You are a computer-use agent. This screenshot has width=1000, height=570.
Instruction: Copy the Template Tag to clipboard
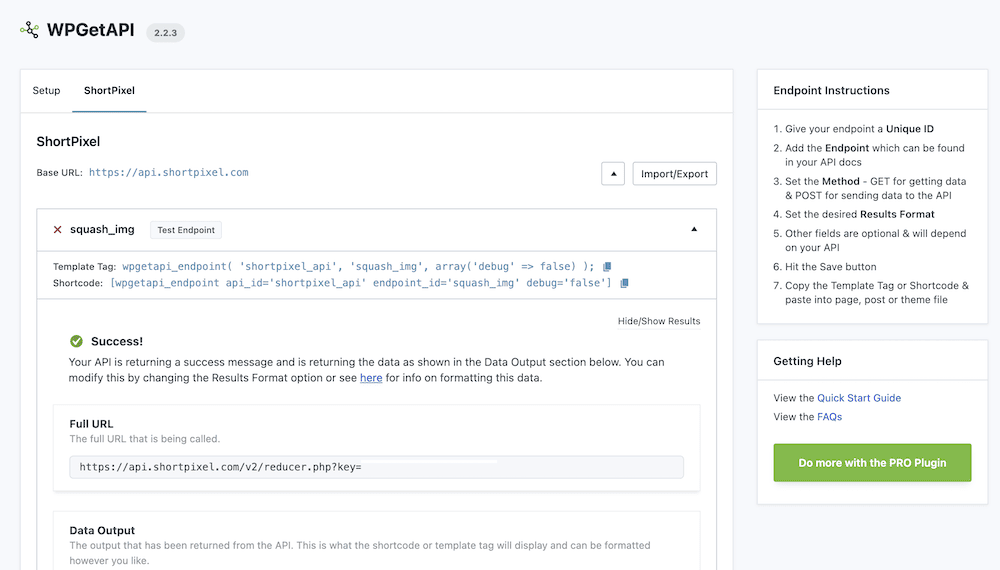[x=607, y=267]
